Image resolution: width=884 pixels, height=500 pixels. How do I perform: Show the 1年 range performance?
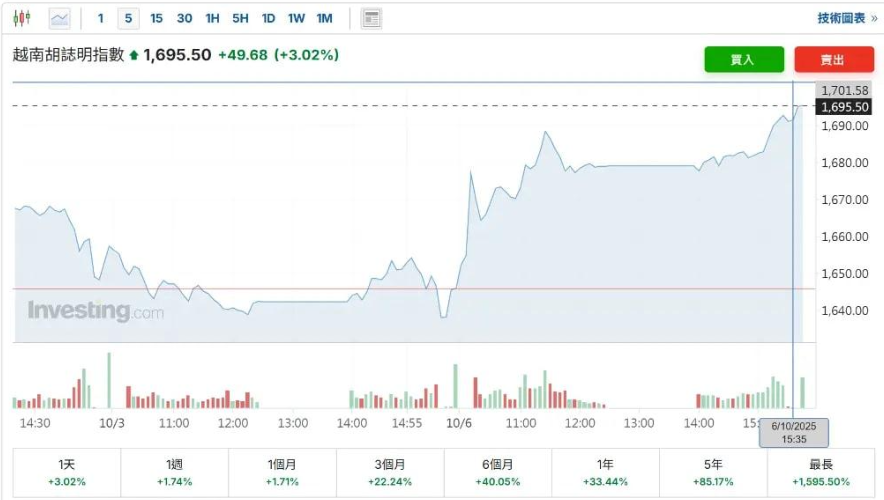(x=605, y=473)
